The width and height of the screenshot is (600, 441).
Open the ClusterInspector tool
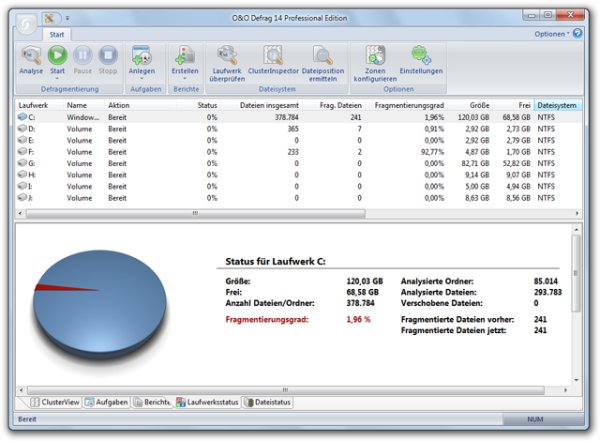pyautogui.click(x=273, y=56)
